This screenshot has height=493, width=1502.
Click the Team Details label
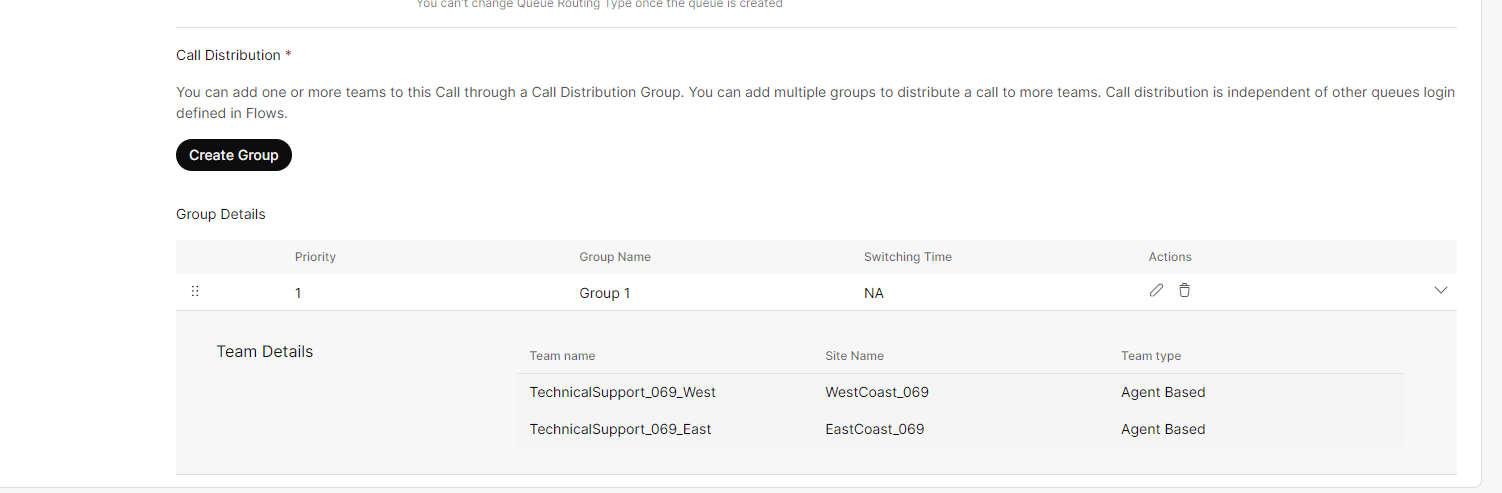[265, 351]
